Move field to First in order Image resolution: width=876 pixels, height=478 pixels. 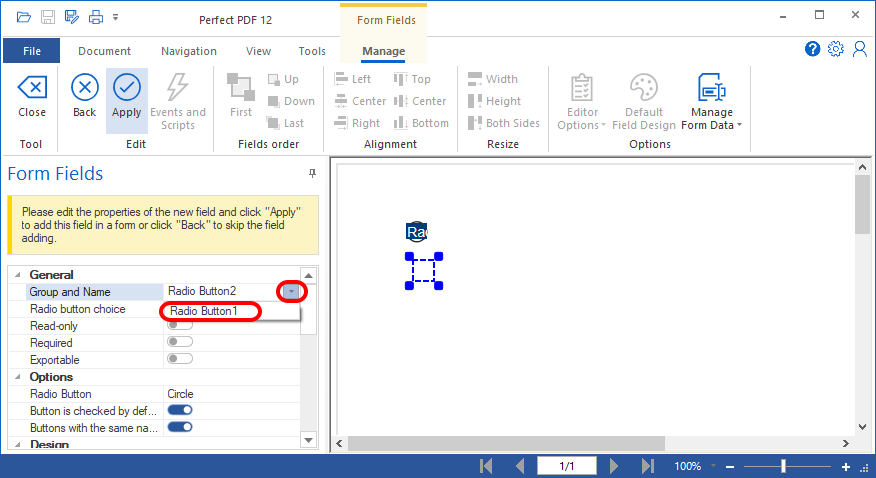[x=241, y=96]
